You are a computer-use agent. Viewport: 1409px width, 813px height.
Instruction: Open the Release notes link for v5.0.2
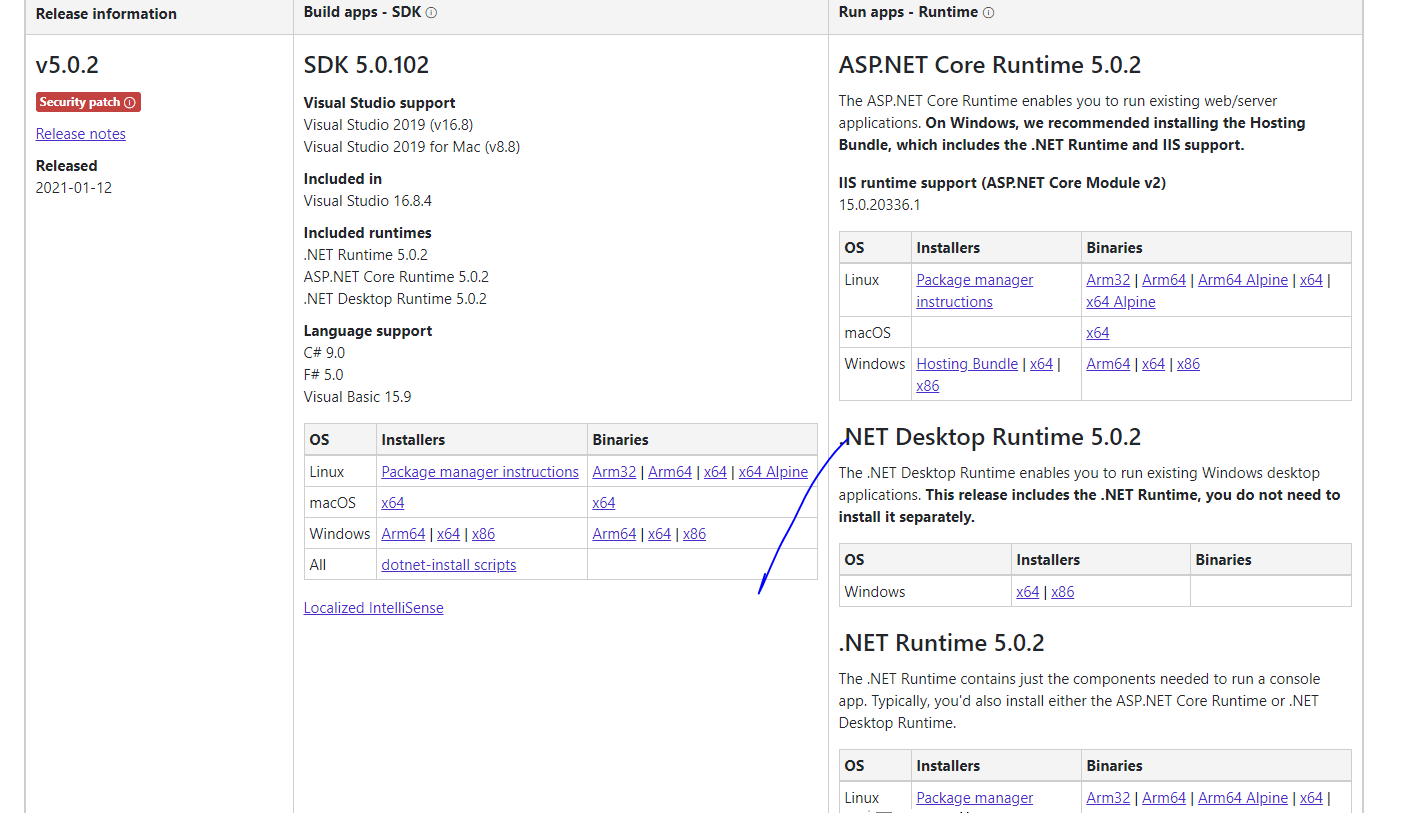point(81,134)
